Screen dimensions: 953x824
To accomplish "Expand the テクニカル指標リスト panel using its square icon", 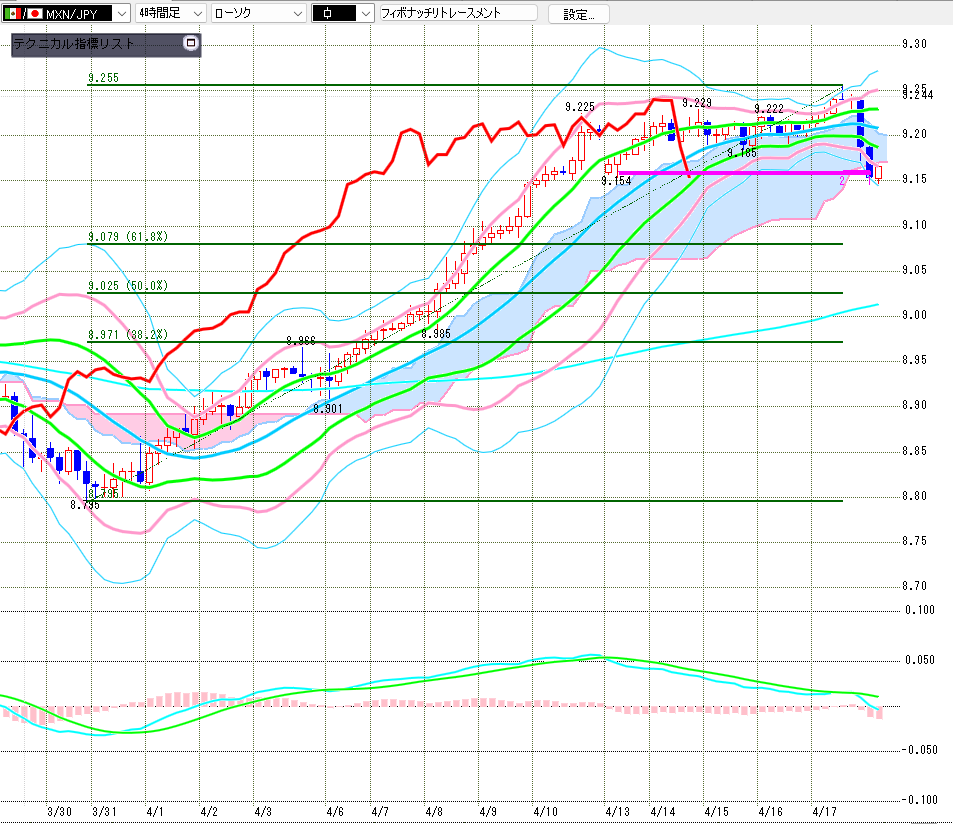I will pos(191,44).
